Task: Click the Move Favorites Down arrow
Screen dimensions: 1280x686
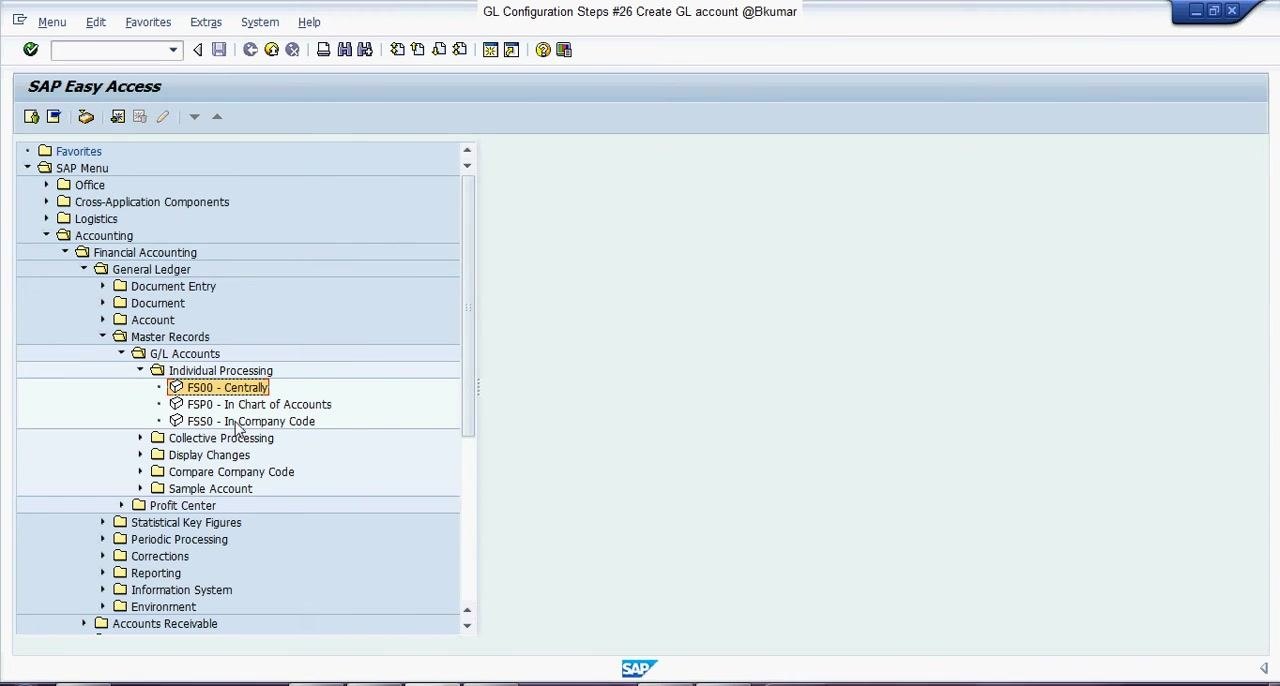Action: coord(194,117)
